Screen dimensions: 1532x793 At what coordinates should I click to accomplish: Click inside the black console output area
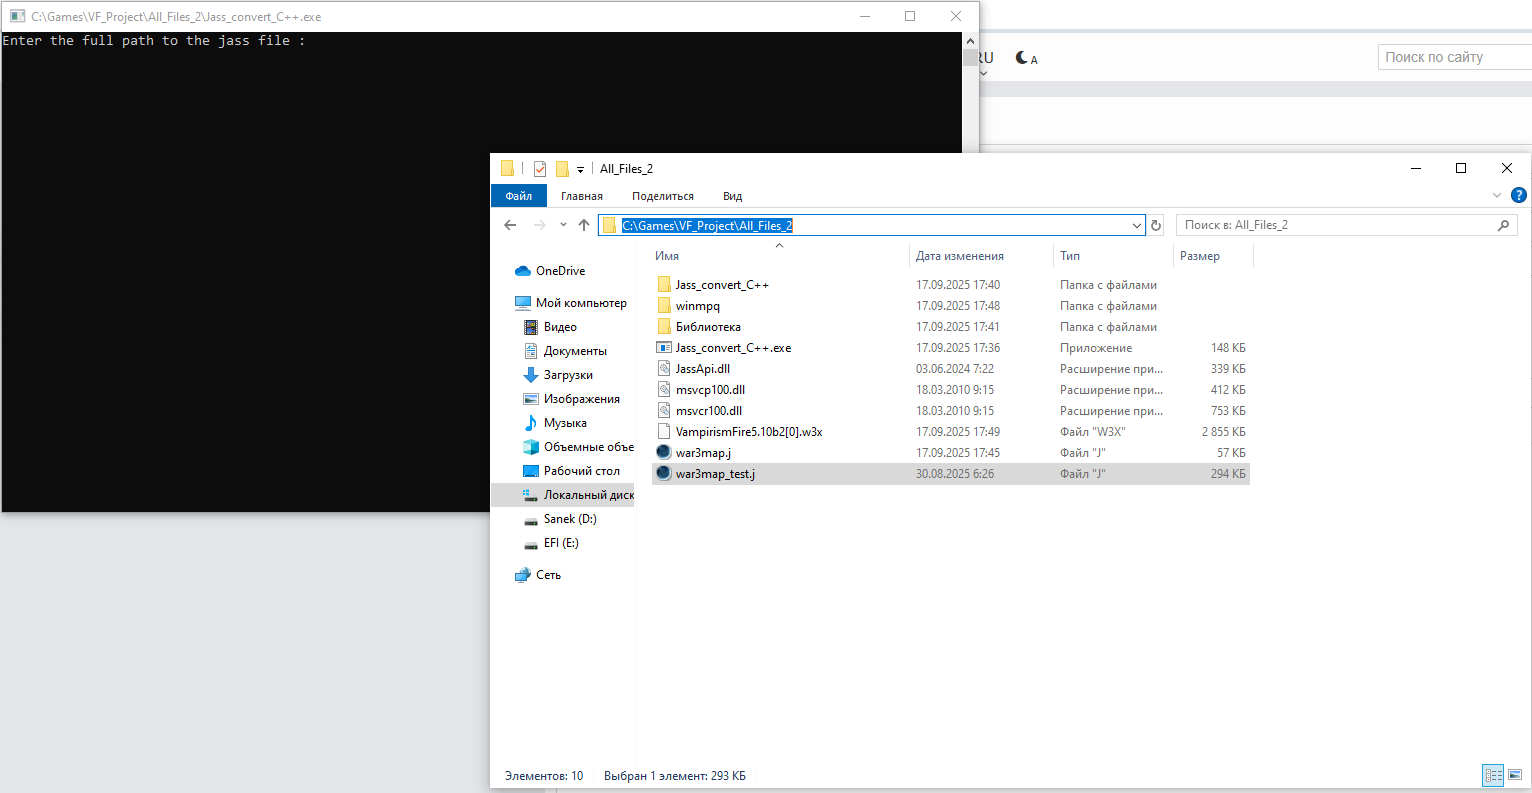click(481, 272)
